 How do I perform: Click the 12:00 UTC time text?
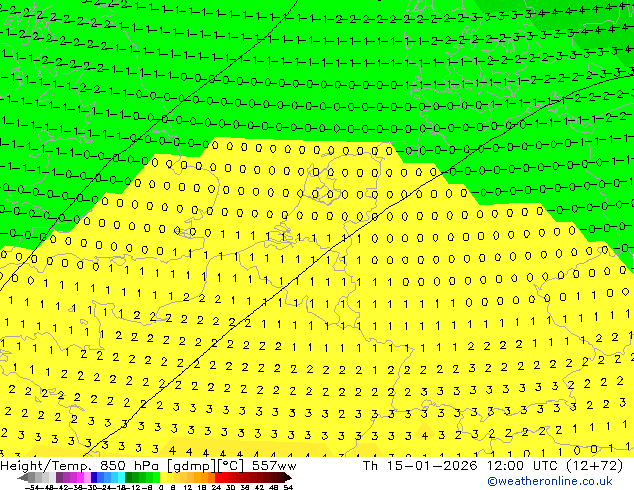(x=524, y=466)
